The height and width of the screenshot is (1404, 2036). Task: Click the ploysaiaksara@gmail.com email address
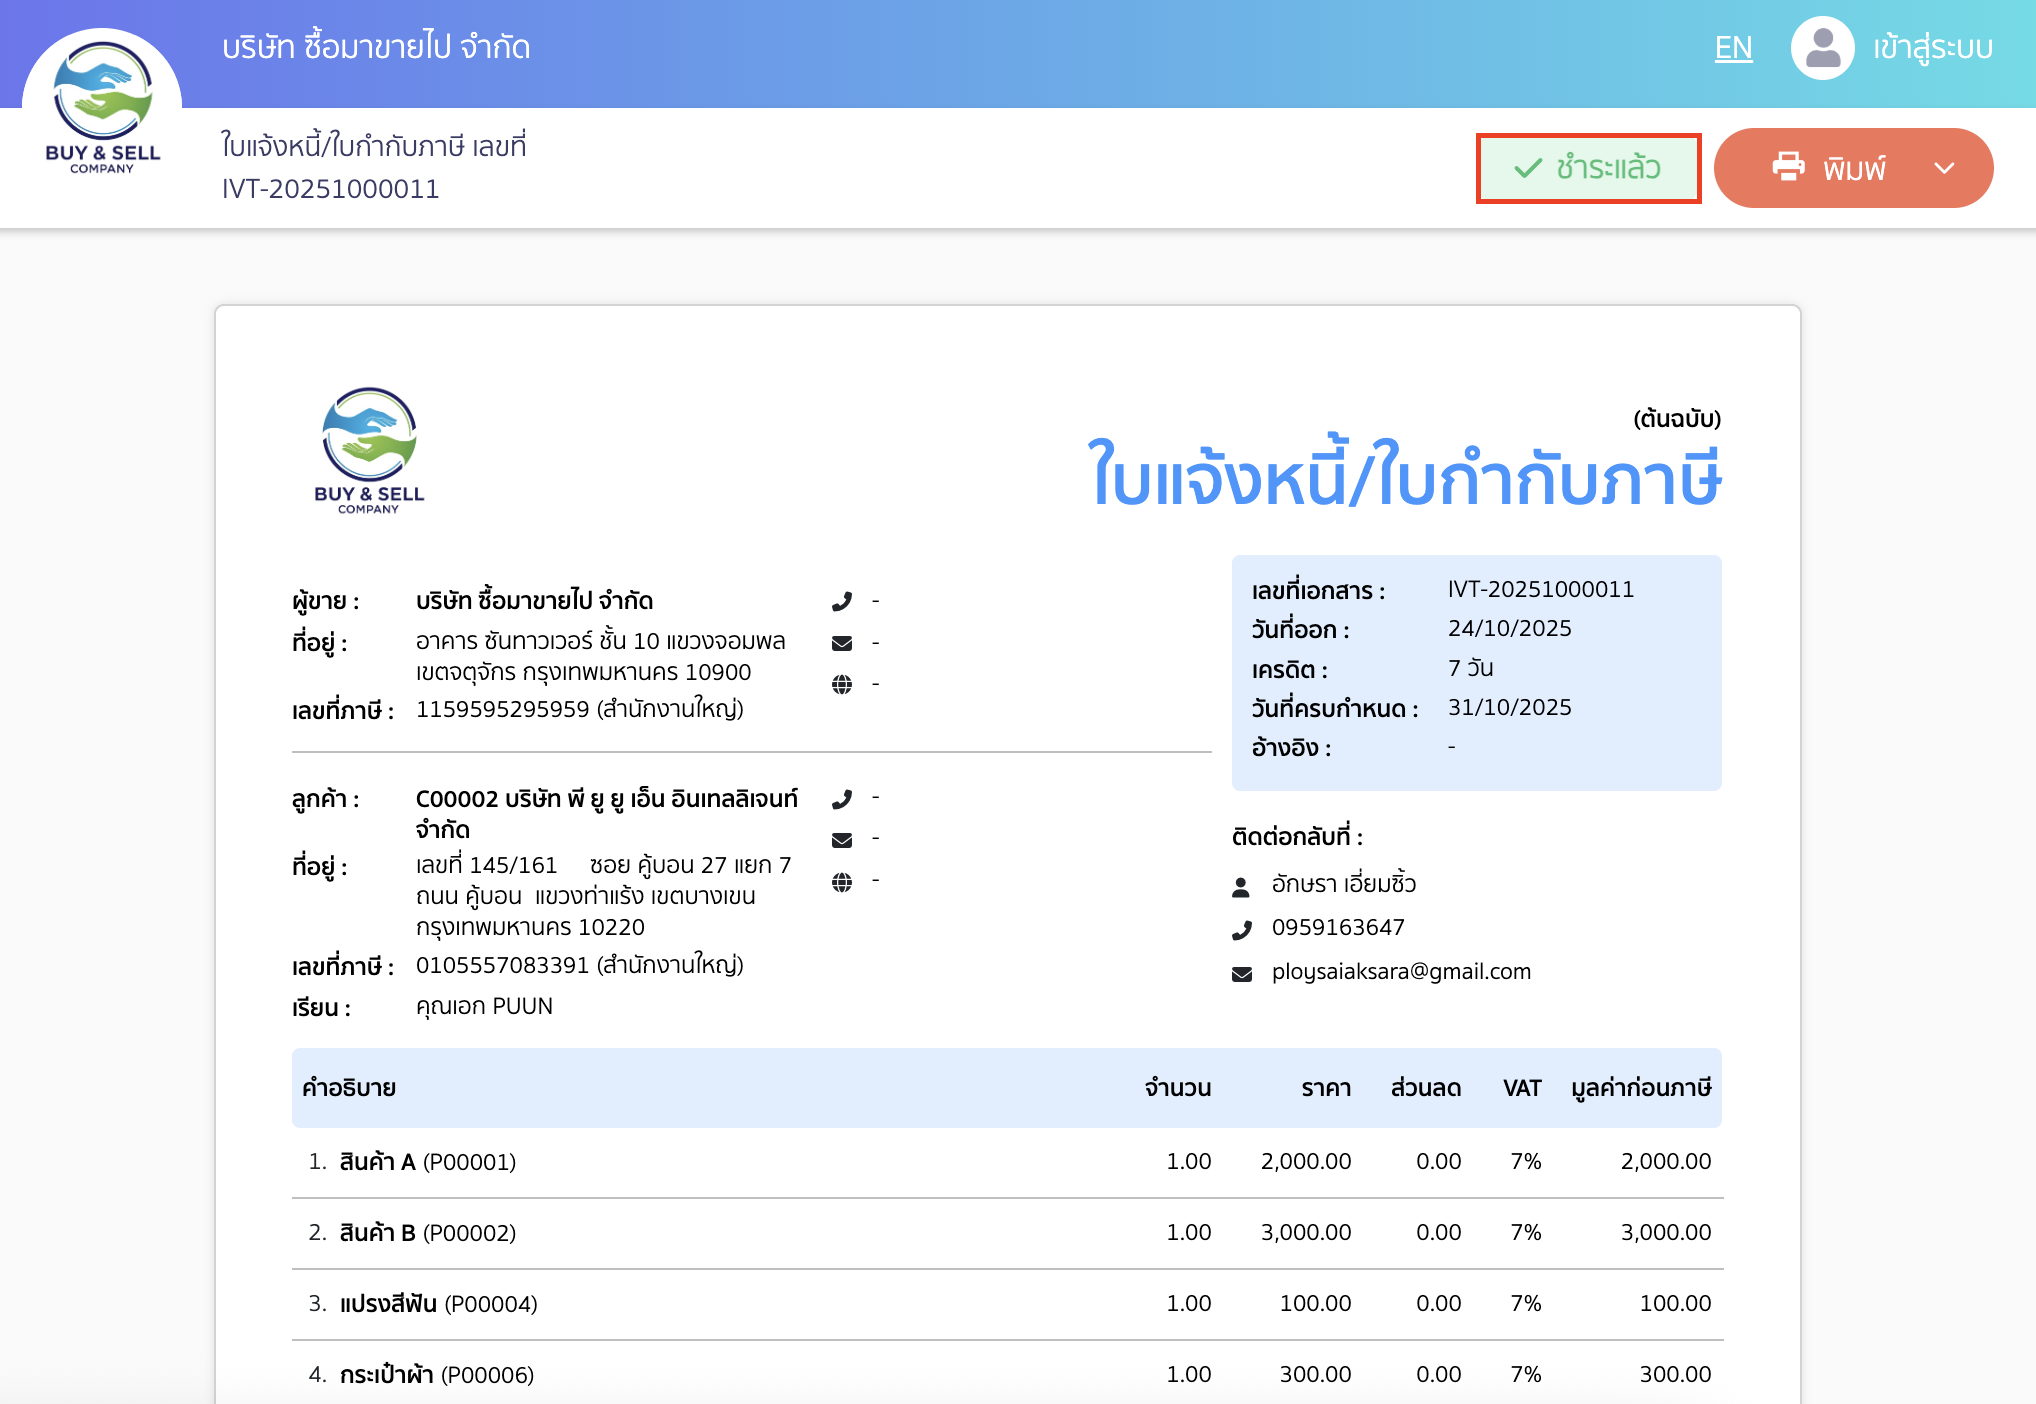tap(1400, 971)
